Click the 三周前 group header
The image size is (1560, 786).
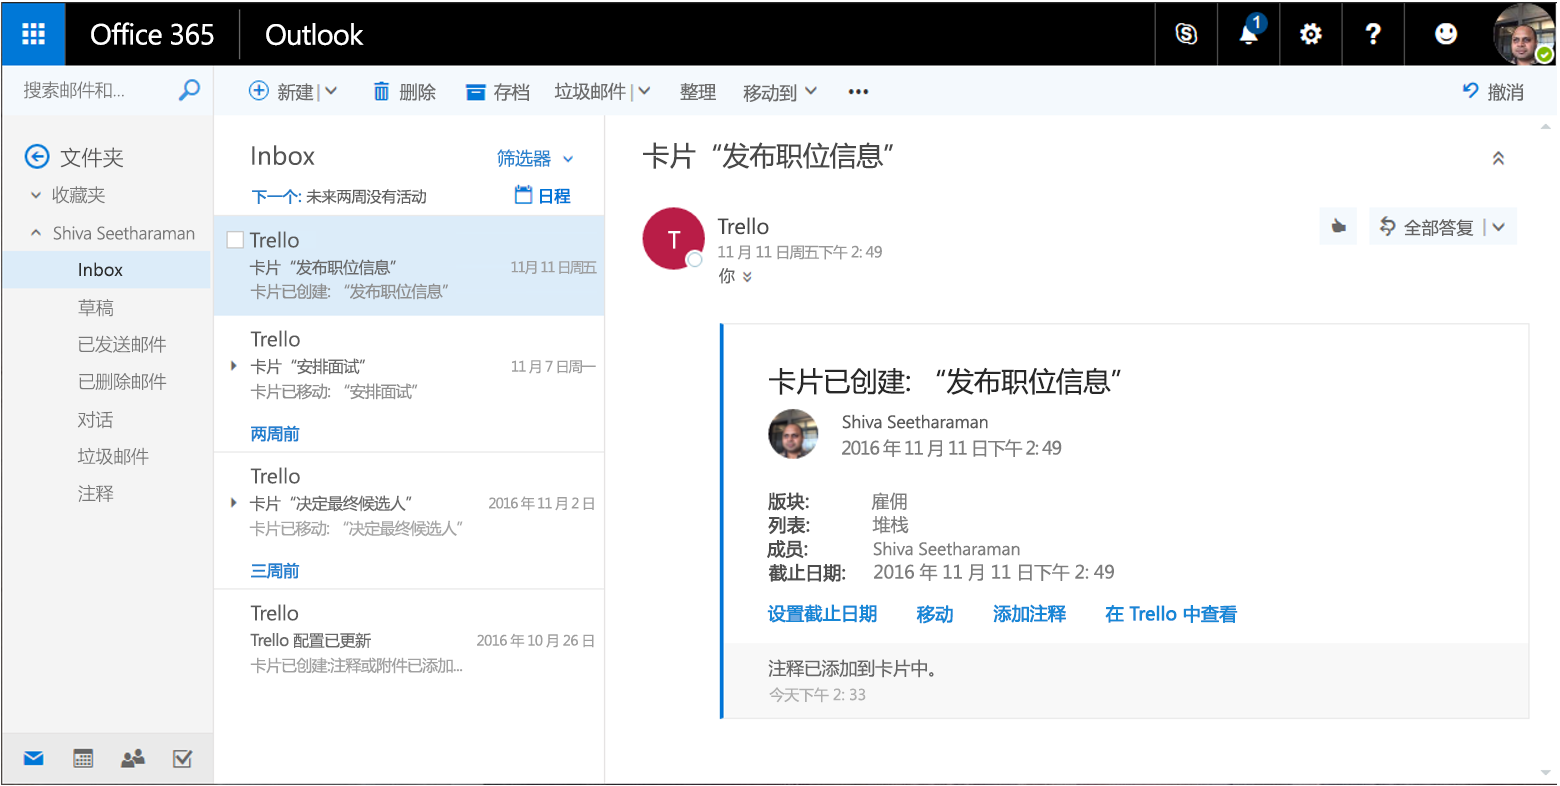coord(275,571)
